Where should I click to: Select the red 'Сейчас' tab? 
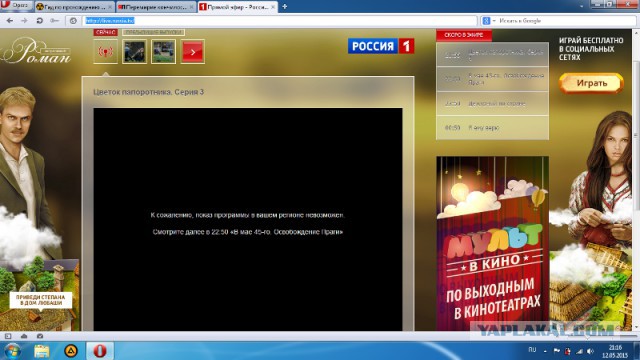[106, 32]
